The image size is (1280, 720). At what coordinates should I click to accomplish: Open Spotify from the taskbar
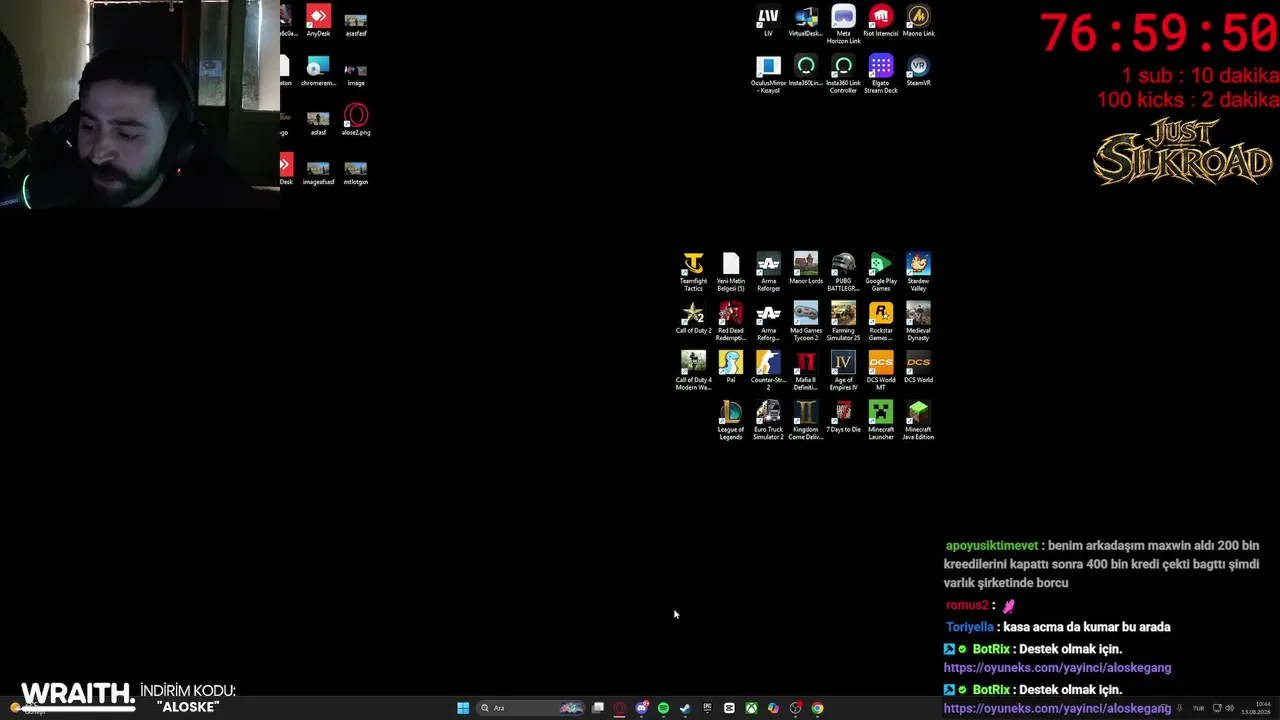click(x=663, y=708)
